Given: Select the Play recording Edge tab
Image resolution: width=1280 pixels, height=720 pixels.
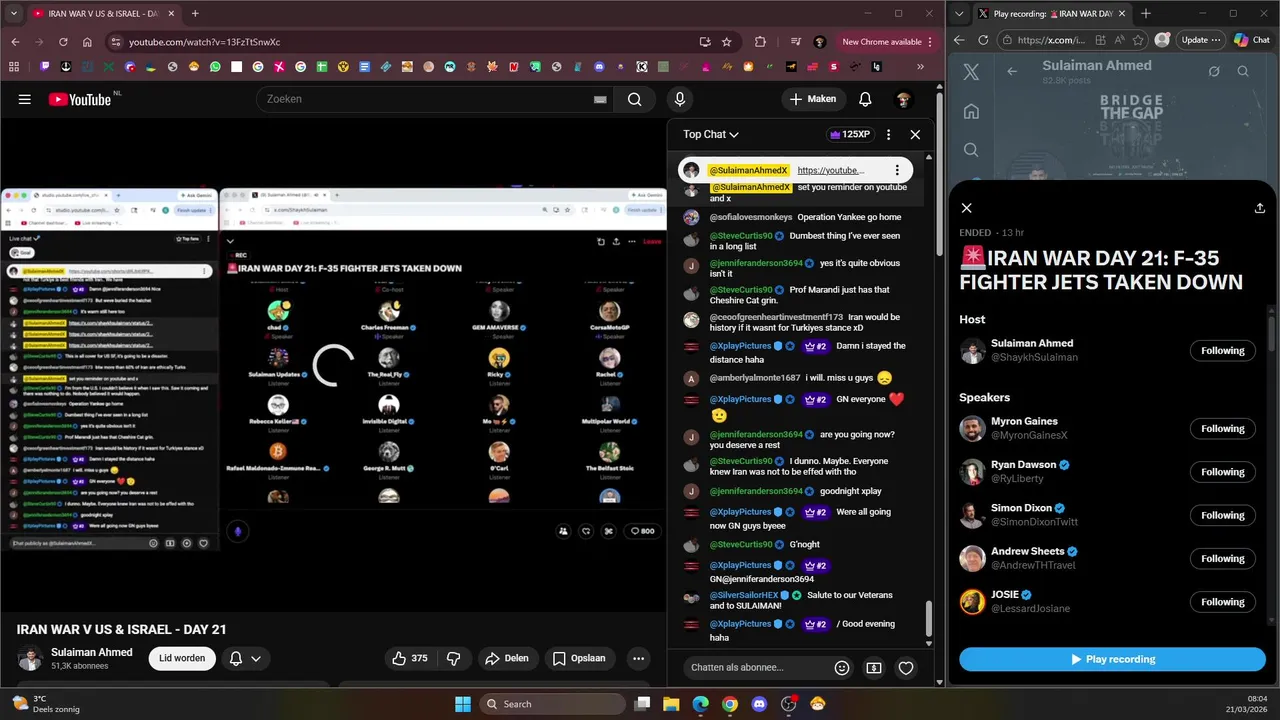Looking at the screenshot, I should pyautogui.click(x=1052, y=14).
